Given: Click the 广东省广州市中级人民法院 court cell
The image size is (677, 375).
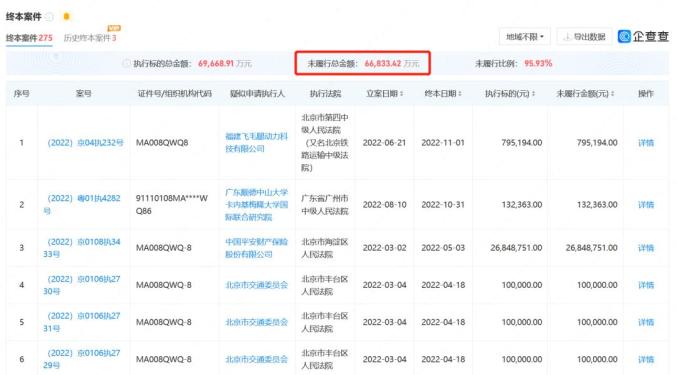Looking at the screenshot, I should [325, 205].
